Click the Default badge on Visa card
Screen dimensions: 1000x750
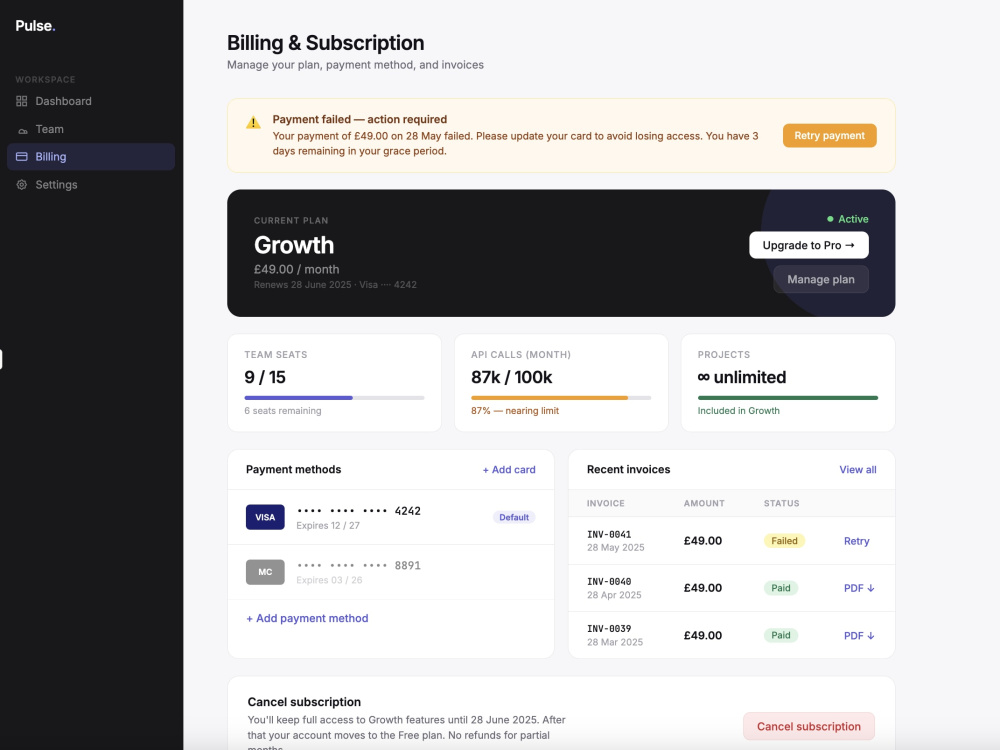pos(514,517)
